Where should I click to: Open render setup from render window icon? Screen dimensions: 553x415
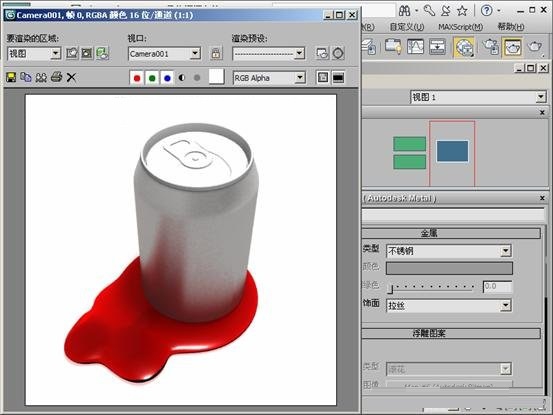[322, 53]
